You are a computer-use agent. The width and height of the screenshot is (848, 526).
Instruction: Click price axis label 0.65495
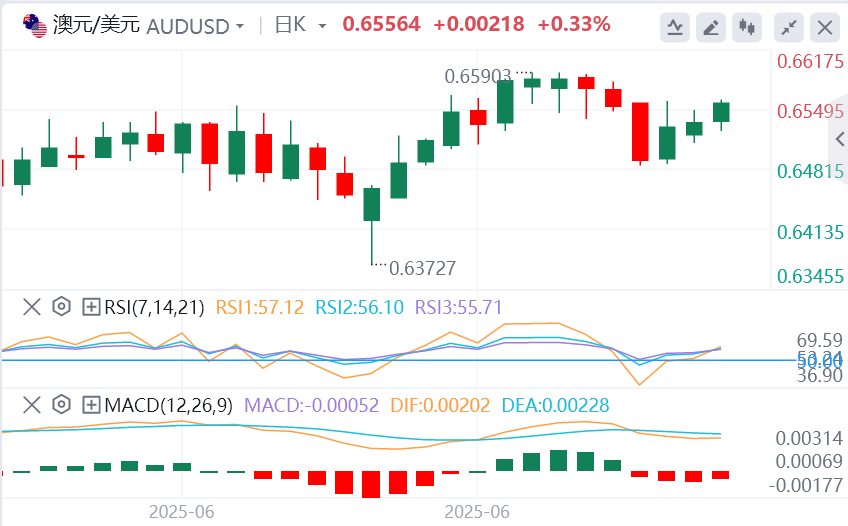[x=810, y=111]
